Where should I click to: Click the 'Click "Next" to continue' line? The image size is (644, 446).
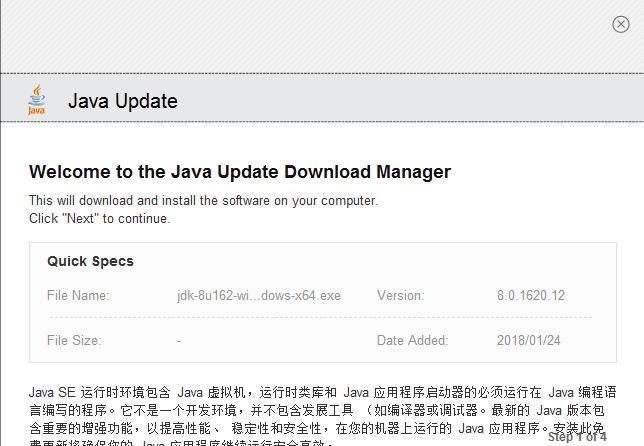(99, 218)
